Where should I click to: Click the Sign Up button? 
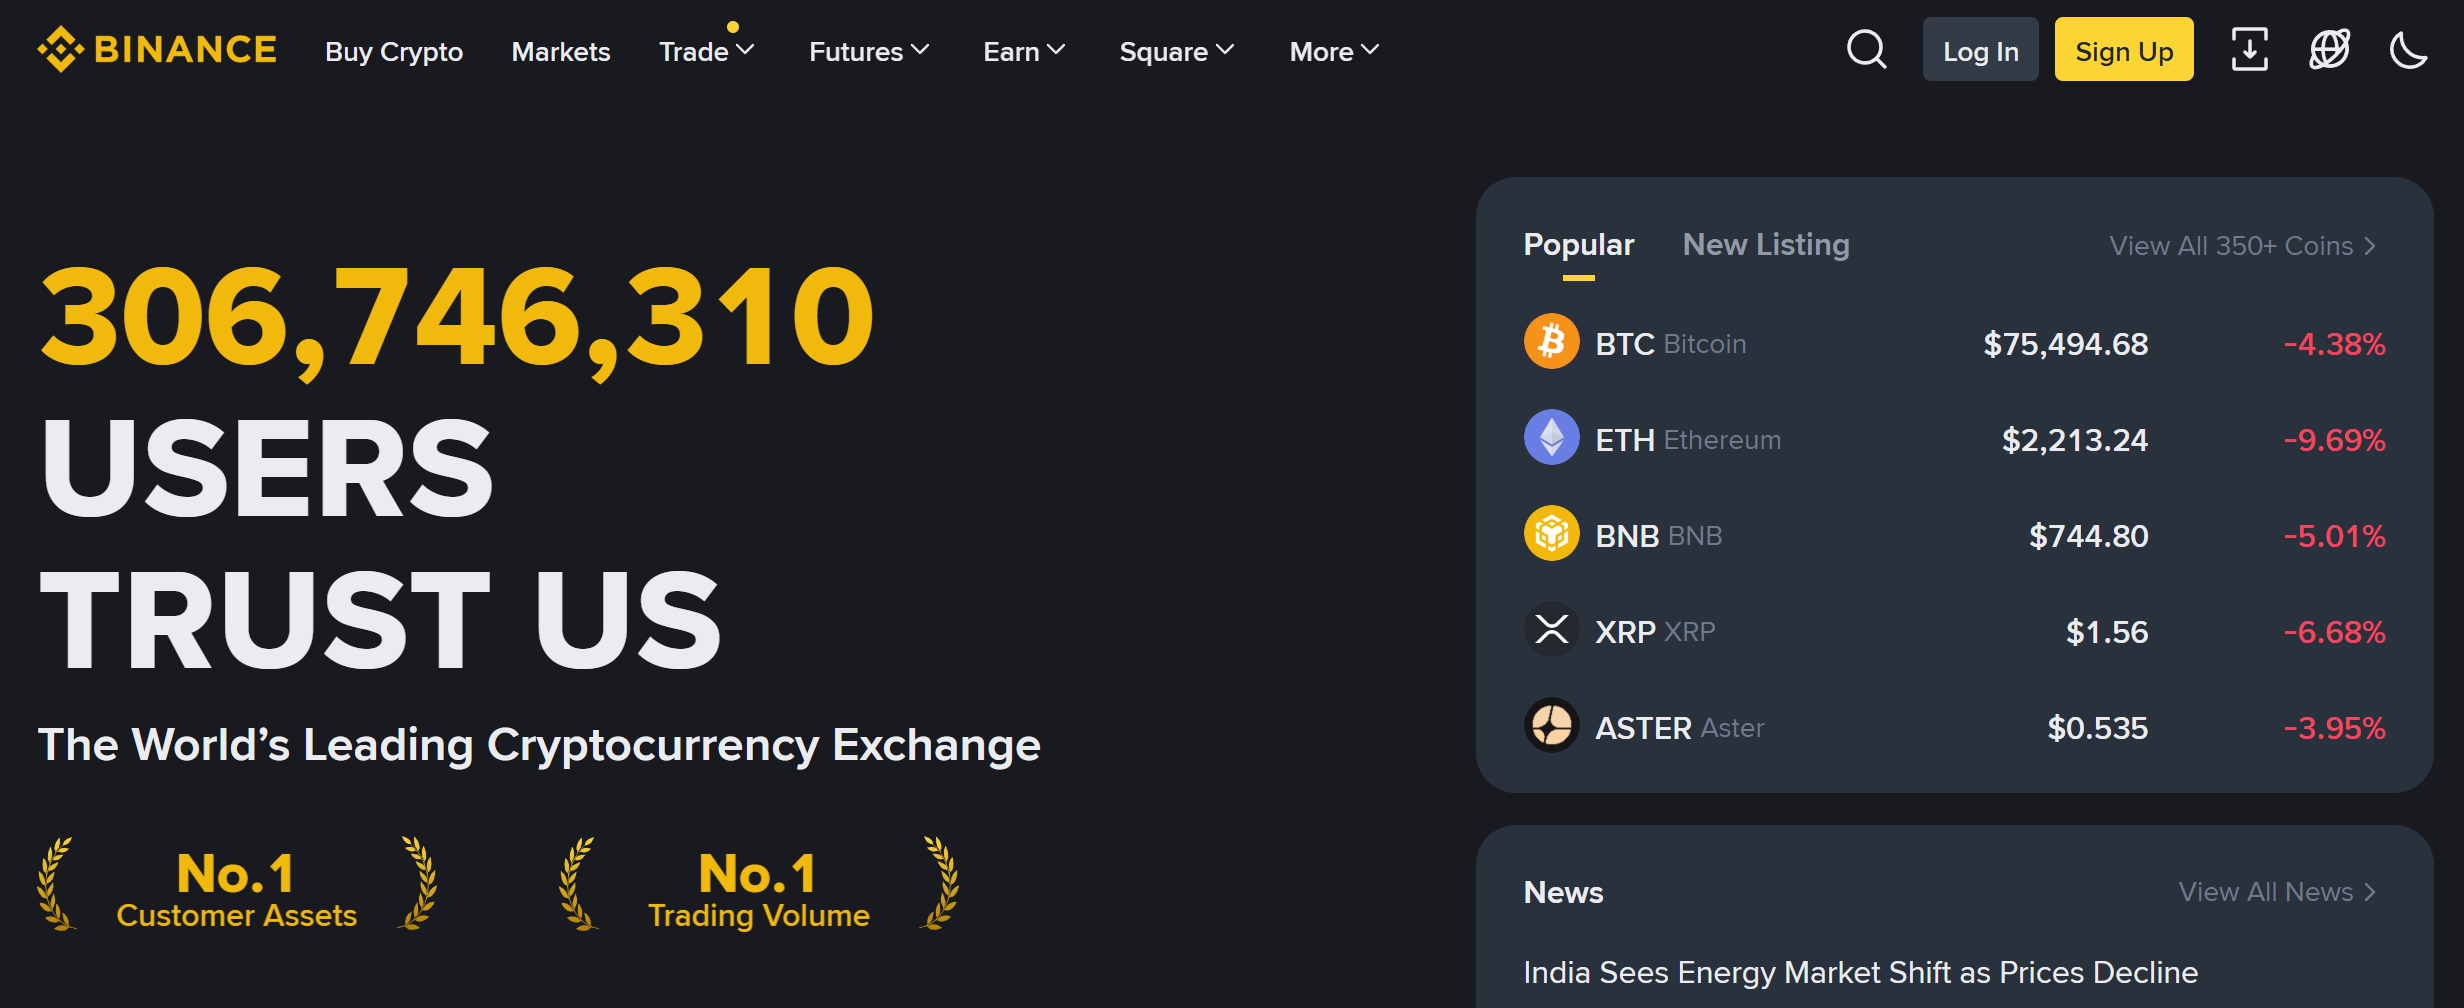coord(2123,49)
